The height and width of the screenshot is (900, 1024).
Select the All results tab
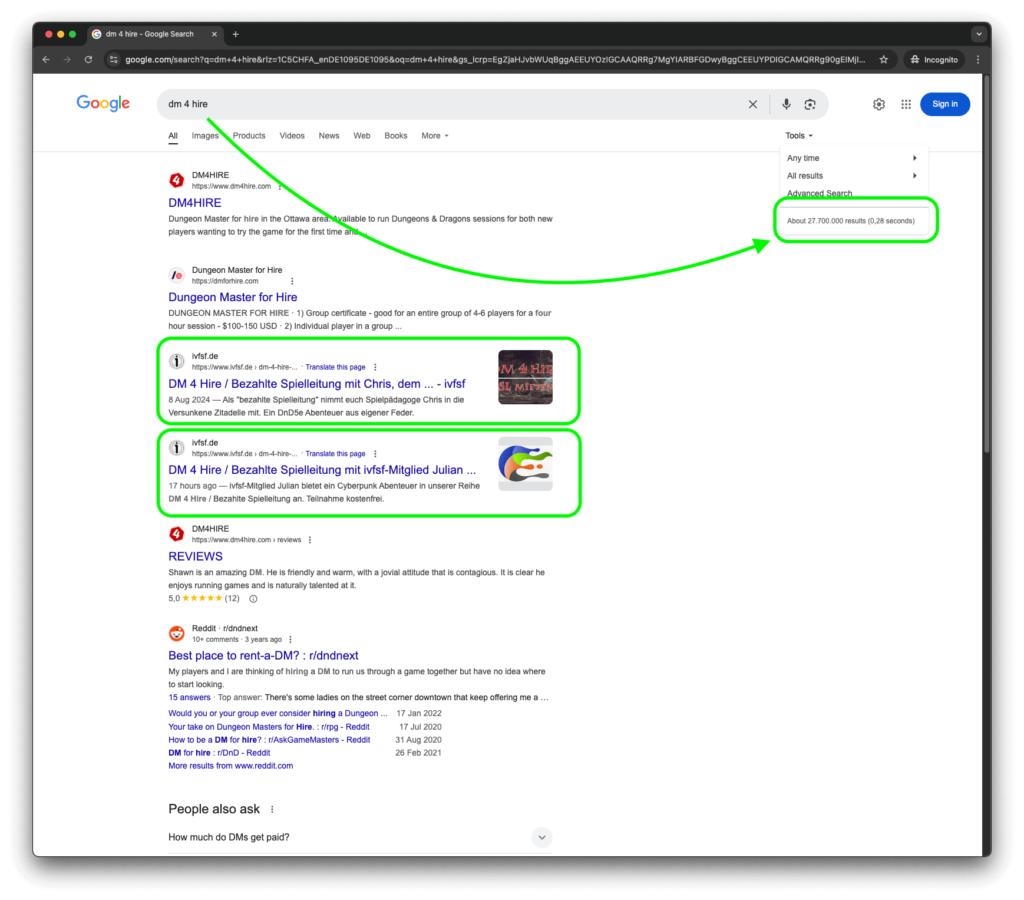pos(173,136)
